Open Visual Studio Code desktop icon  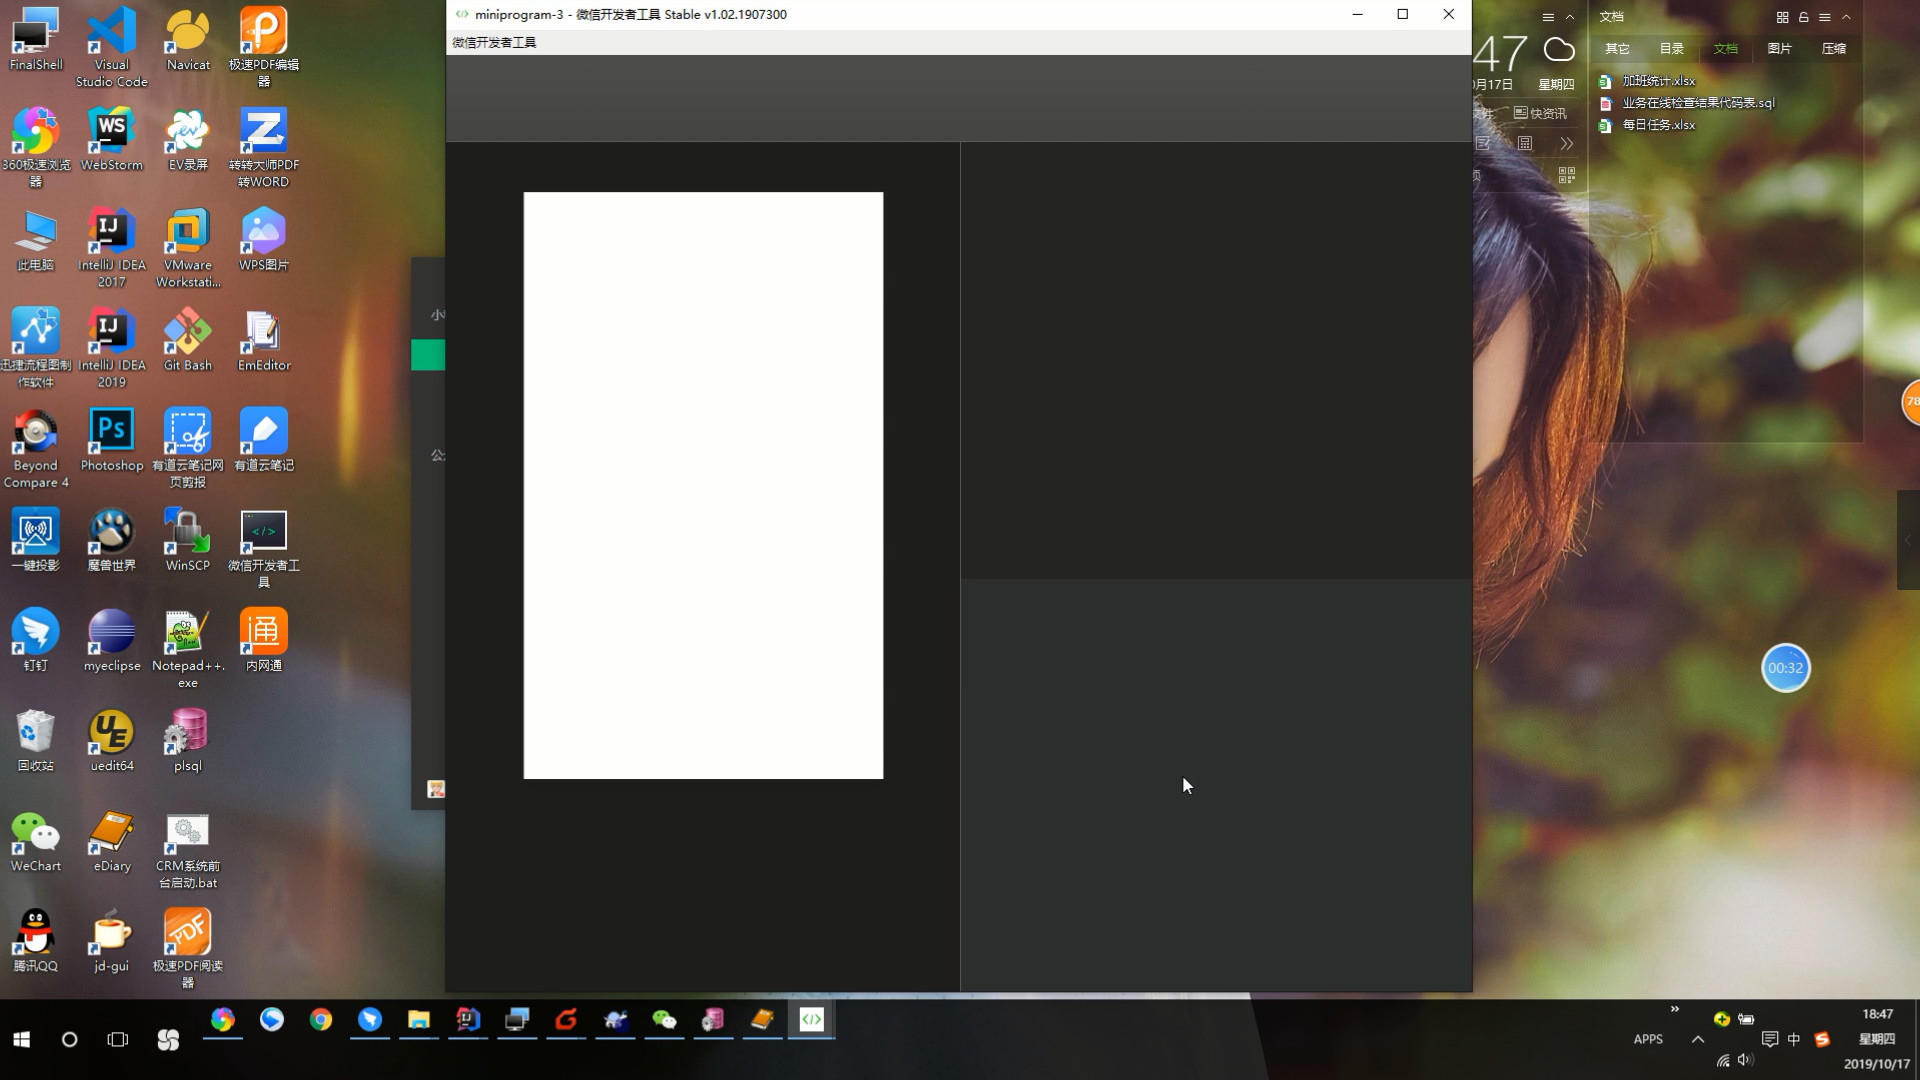point(111,32)
